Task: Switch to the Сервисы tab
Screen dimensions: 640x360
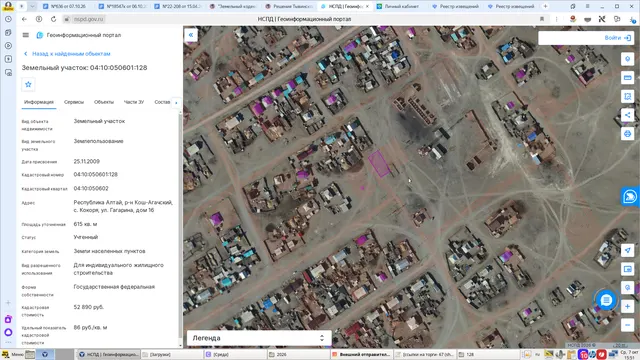Action: [x=74, y=102]
